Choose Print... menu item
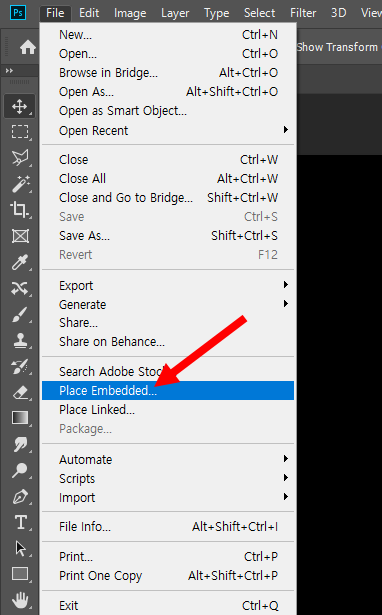The image size is (382, 615). pyautogui.click(x=168, y=557)
